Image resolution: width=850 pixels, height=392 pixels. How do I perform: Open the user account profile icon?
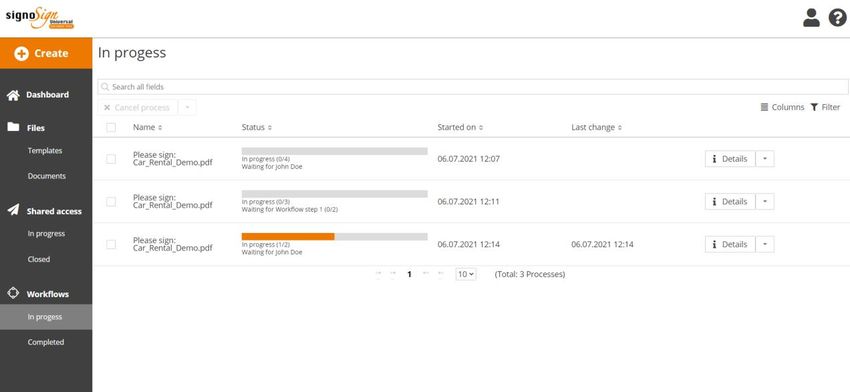point(811,18)
